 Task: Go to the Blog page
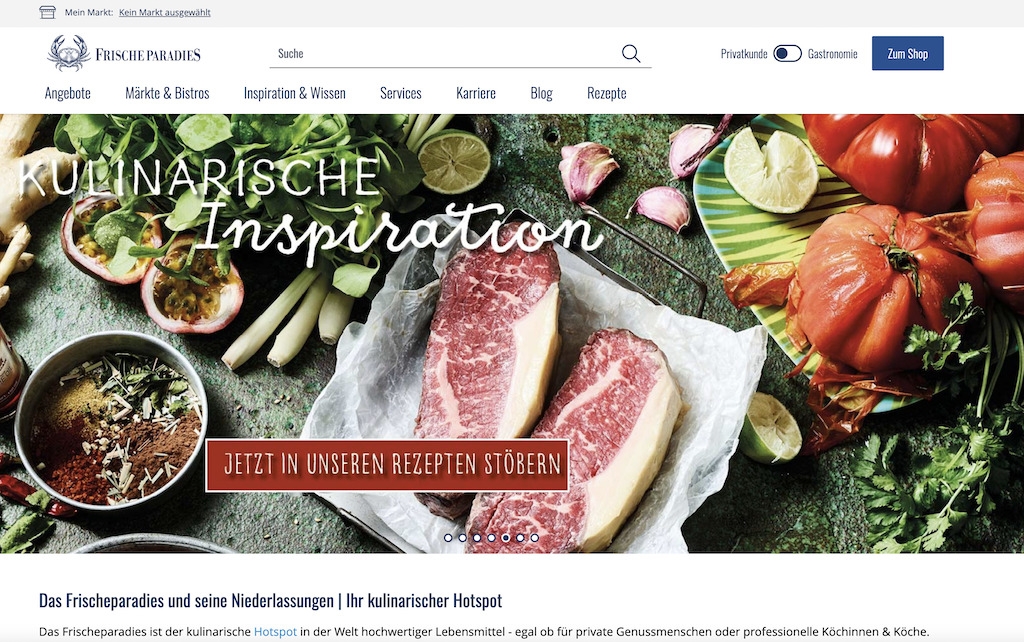click(x=541, y=93)
